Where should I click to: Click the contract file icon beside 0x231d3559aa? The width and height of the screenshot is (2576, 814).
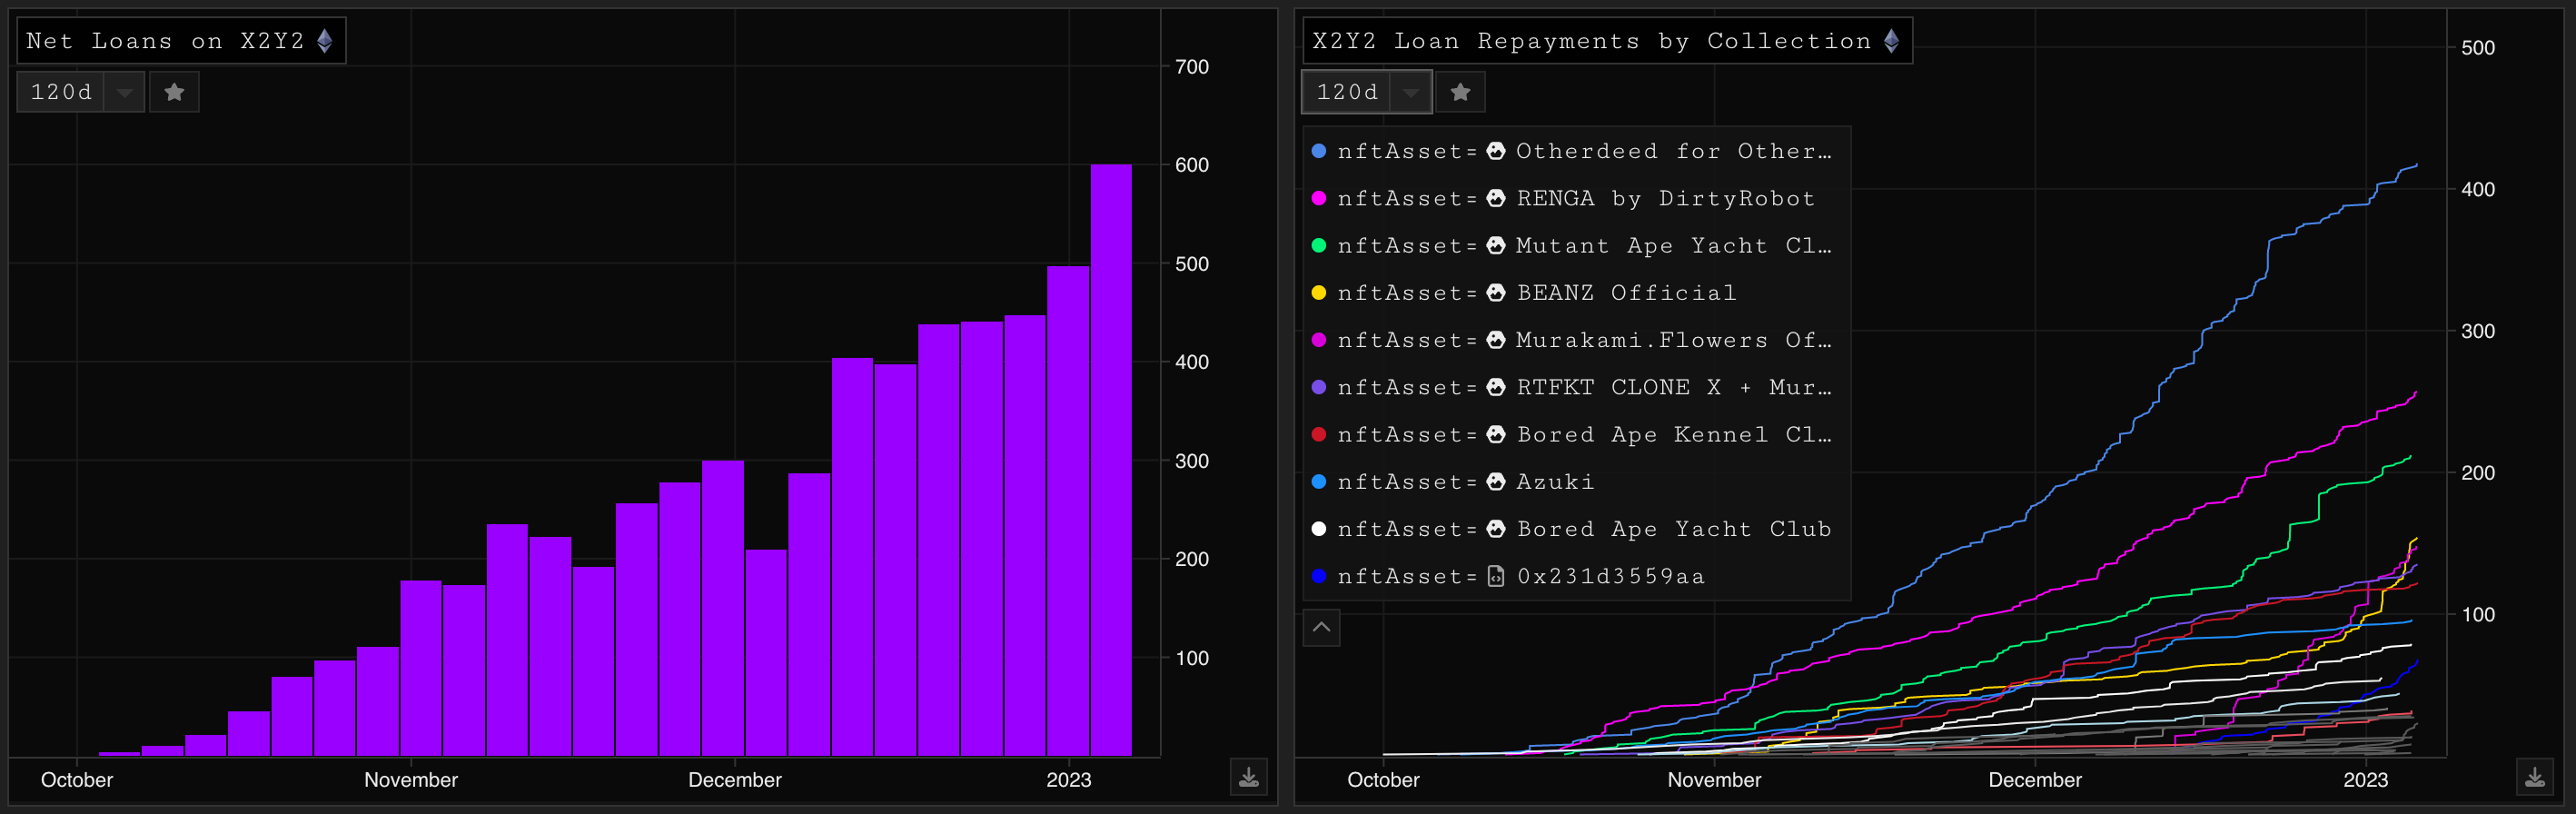coord(1496,576)
